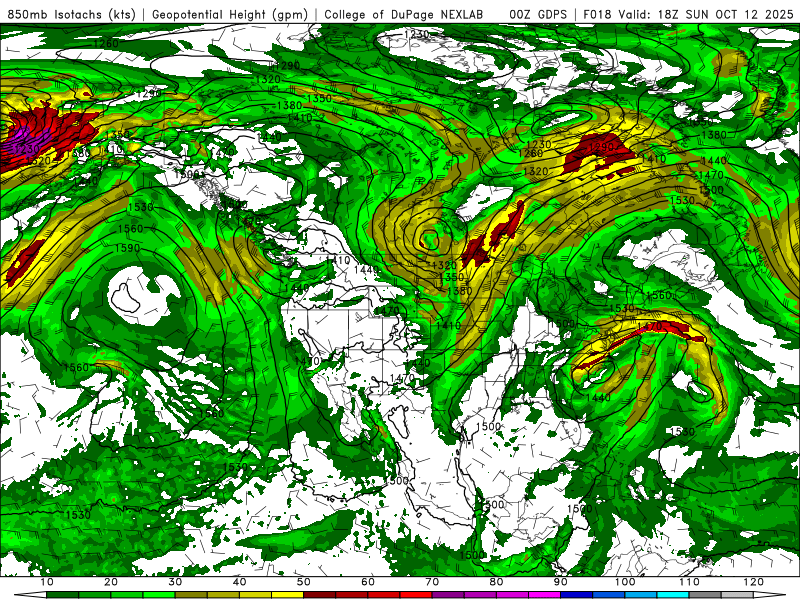The height and width of the screenshot is (600, 800).
Task: Click the '20' tick label on the color bar
Action: click(x=111, y=582)
